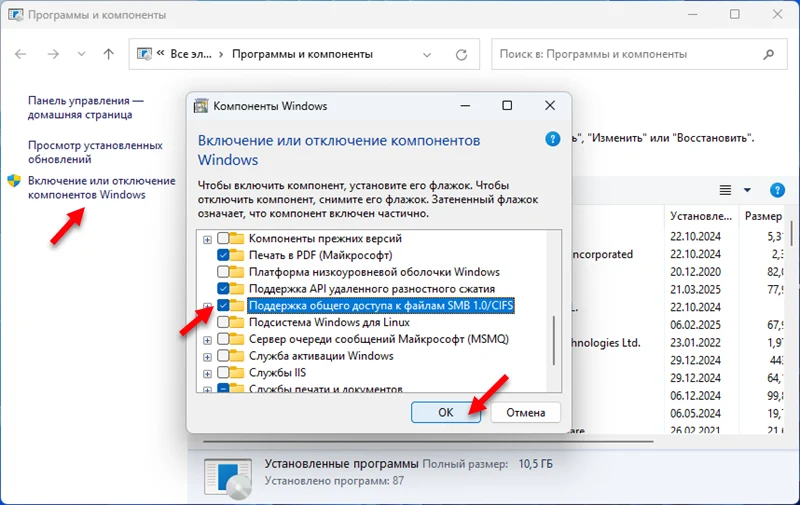Select install date 23.01.2022 cell
This screenshot has width=800, height=505.
[x=695, y=342]
